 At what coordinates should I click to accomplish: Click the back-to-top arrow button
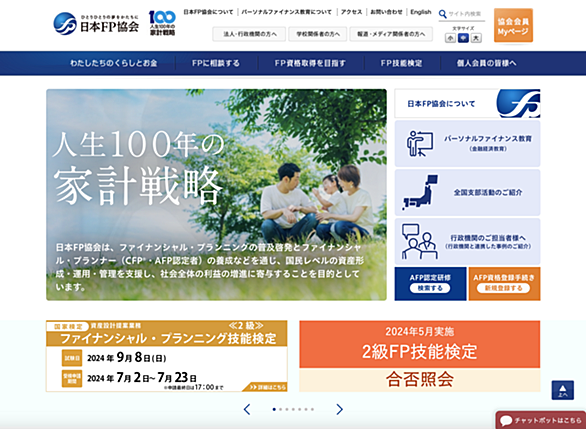coord(562,391)
